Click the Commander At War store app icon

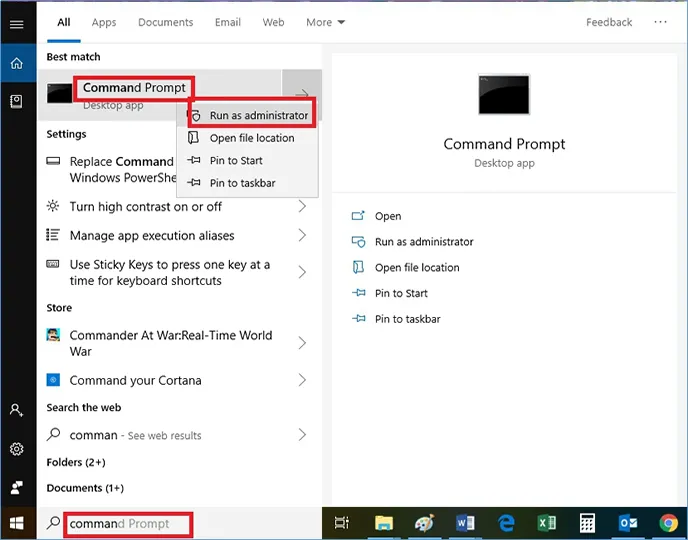point(53,335)
